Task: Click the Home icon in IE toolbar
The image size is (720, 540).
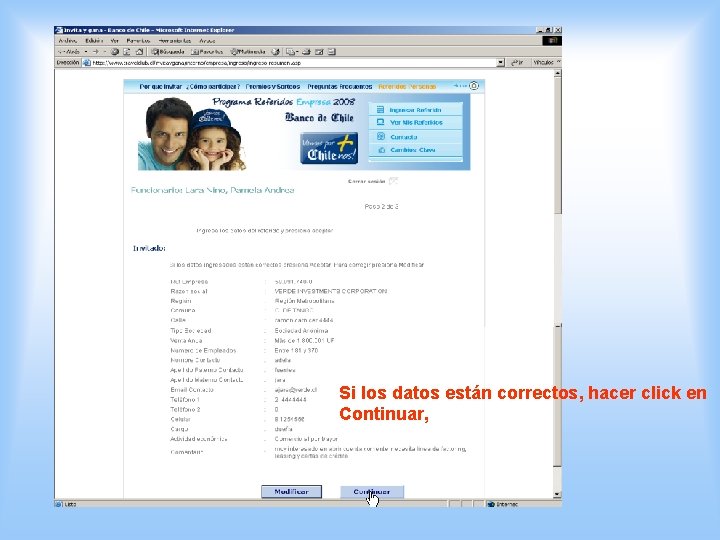Action: click(x=140, y=52)
